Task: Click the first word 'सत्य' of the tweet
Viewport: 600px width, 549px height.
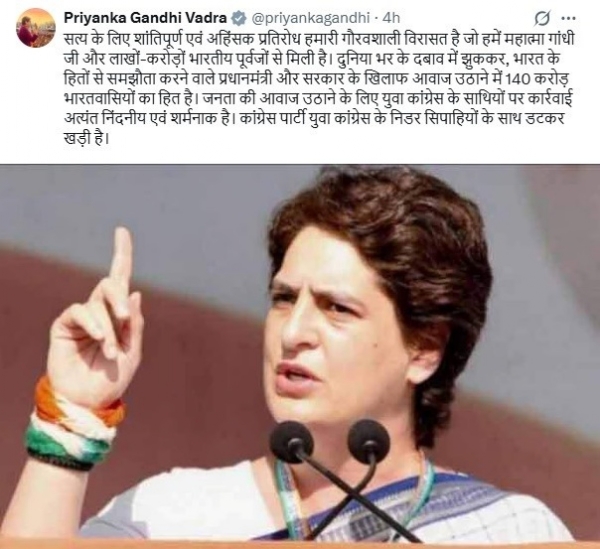Action: point(77,40)
